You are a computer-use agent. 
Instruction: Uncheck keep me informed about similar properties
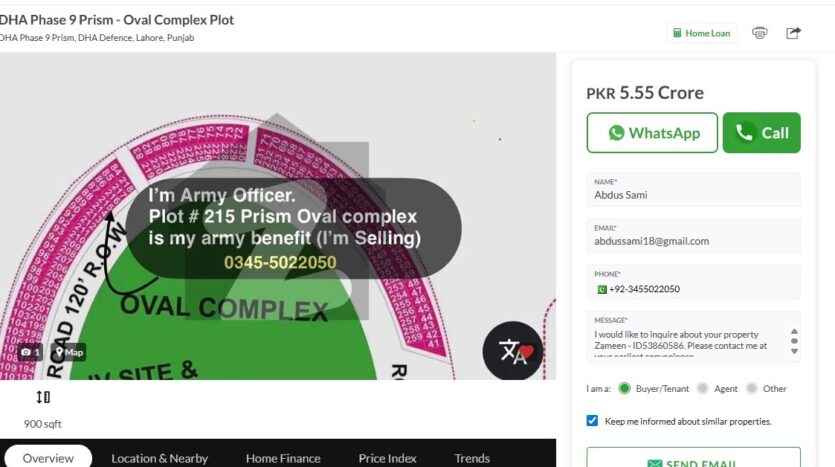593,421
